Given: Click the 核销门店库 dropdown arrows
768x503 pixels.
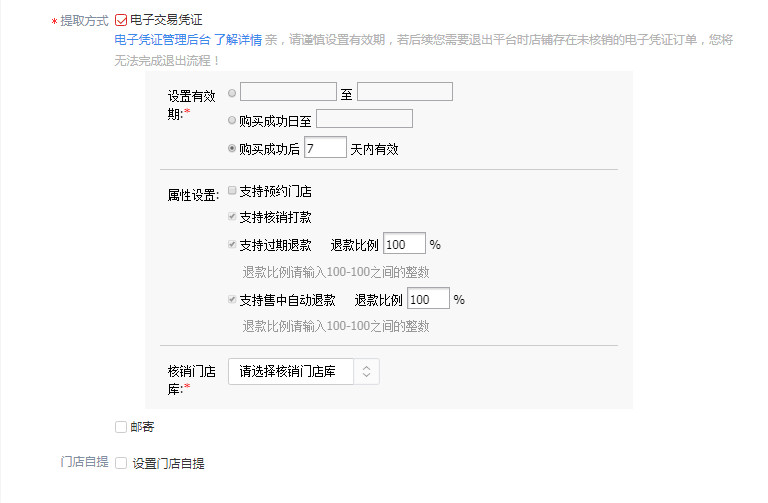Looking at the screenshot, I should 366,371.
